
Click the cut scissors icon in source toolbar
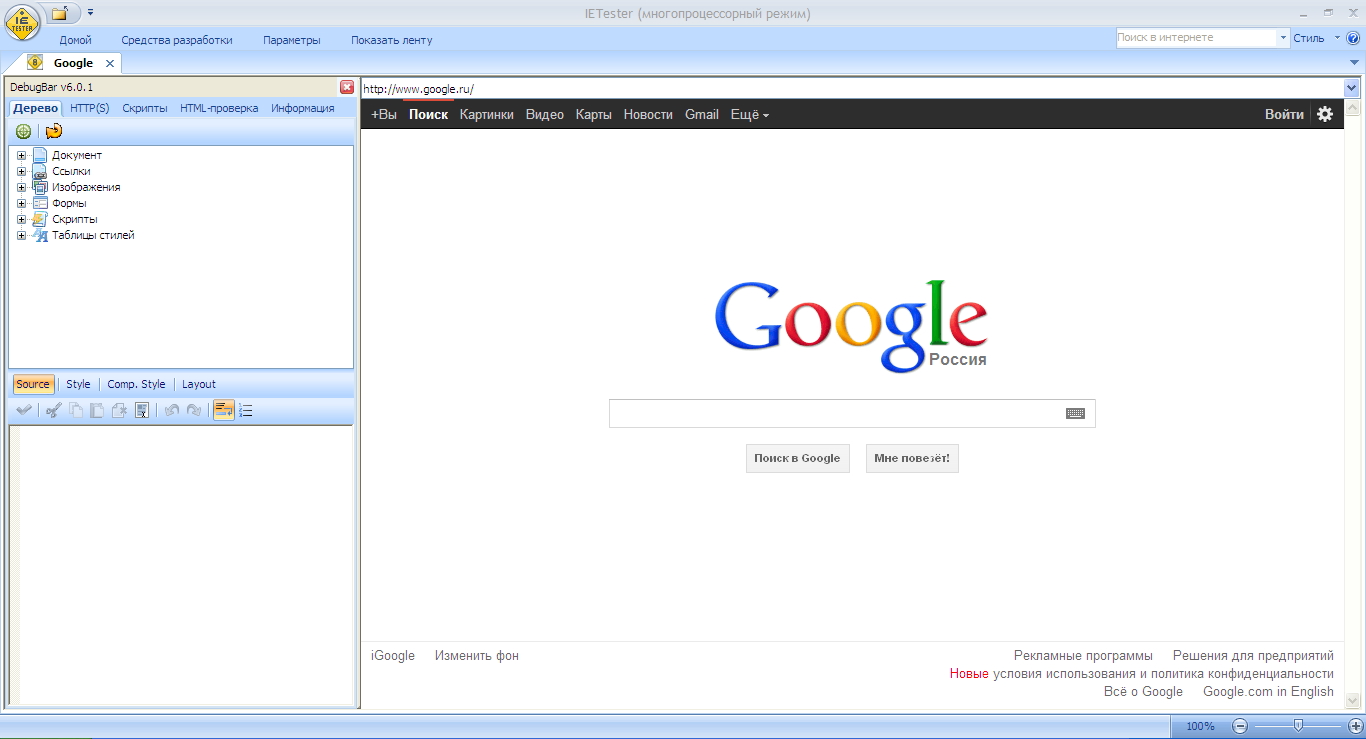pyautogui.click(x=54, y=410)
